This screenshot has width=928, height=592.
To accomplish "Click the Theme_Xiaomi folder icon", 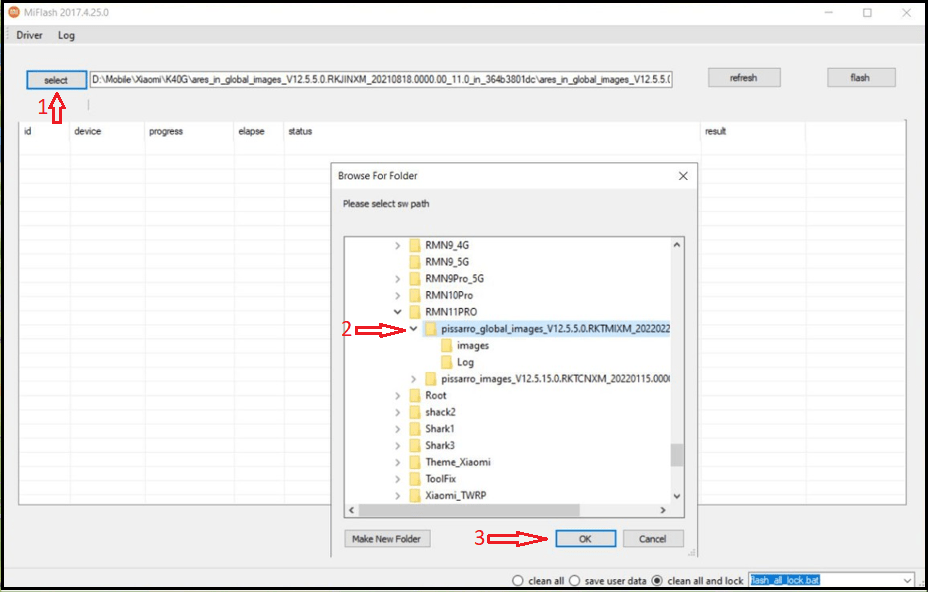I will click(415, 462).
